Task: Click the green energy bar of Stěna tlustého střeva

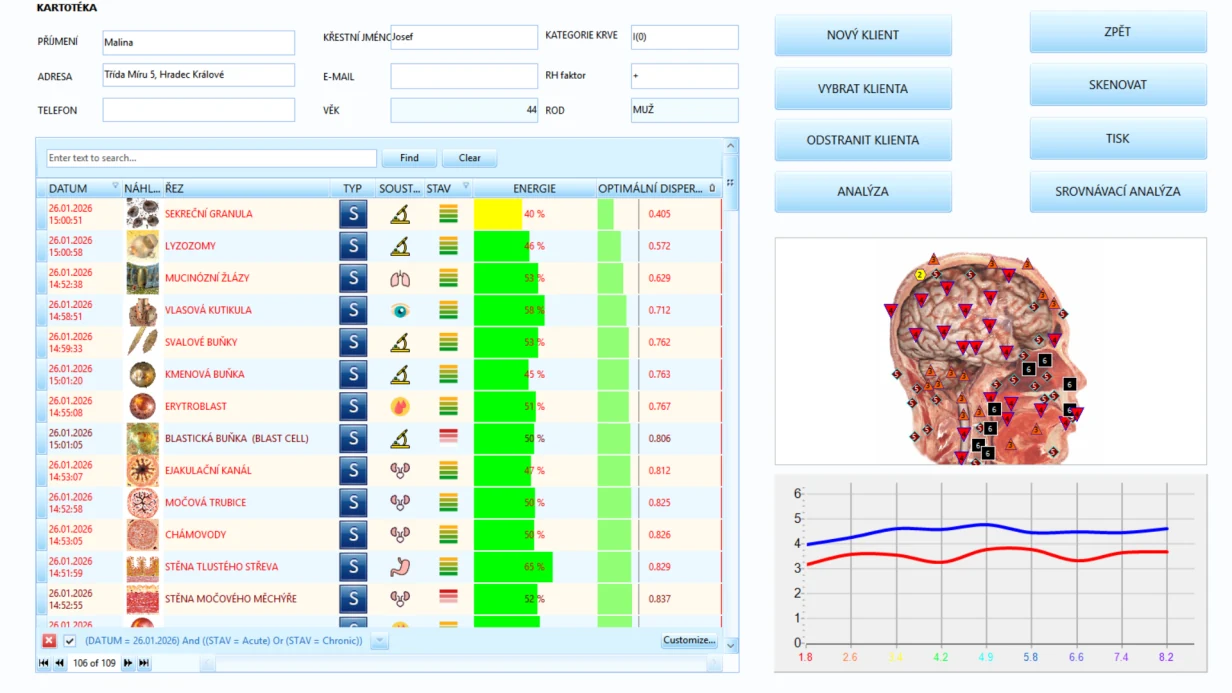Action: pos(513,567)
